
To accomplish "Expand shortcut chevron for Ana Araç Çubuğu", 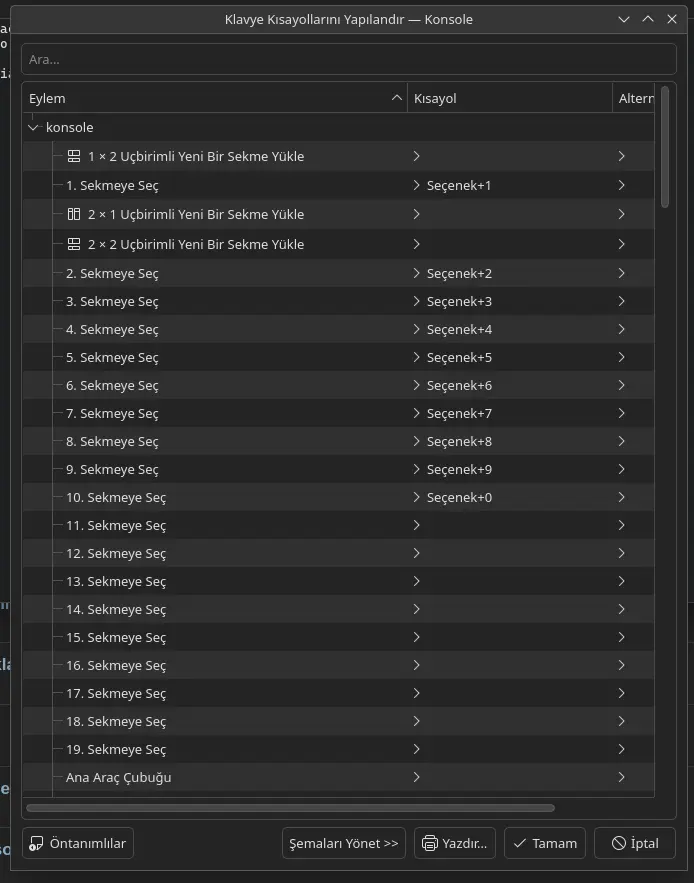I will (x=416, y=777).
